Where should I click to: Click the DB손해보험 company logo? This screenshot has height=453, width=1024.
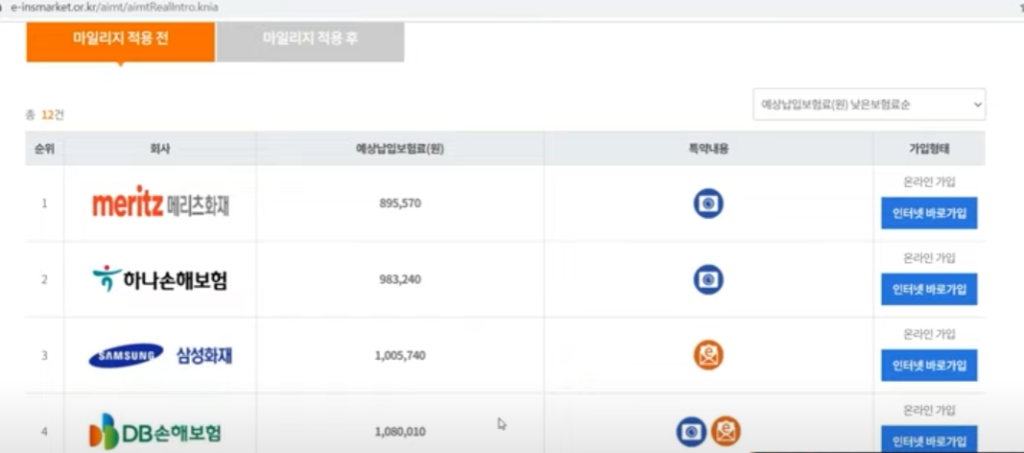pos(156,432)
